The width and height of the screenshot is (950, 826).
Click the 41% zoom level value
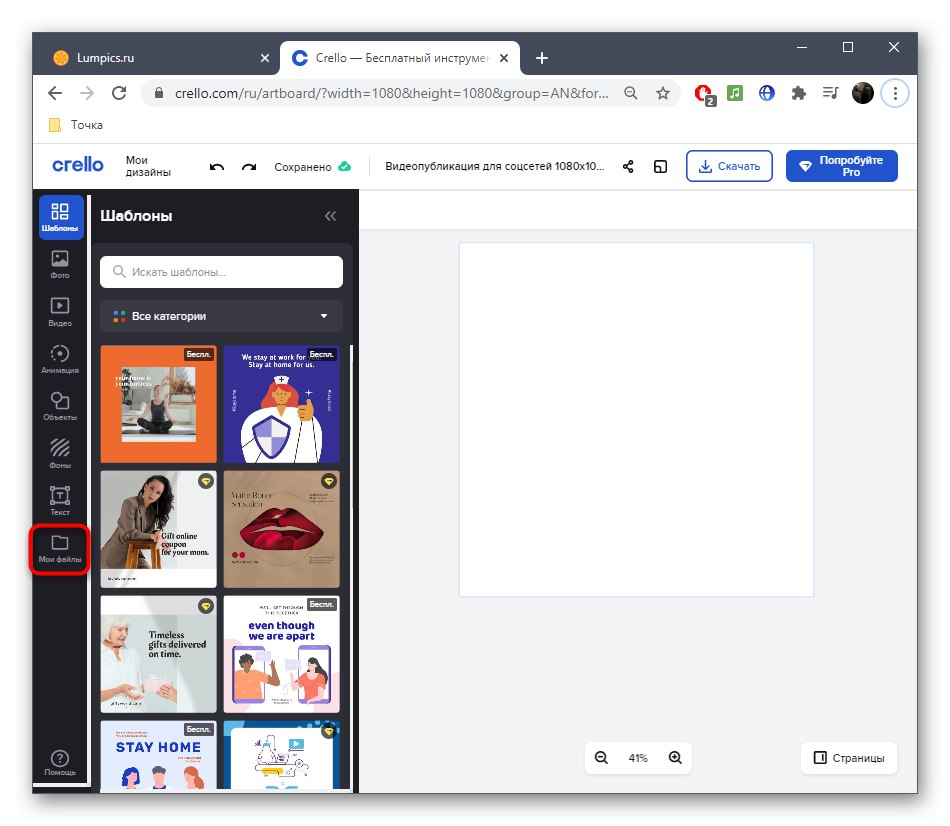638,758
